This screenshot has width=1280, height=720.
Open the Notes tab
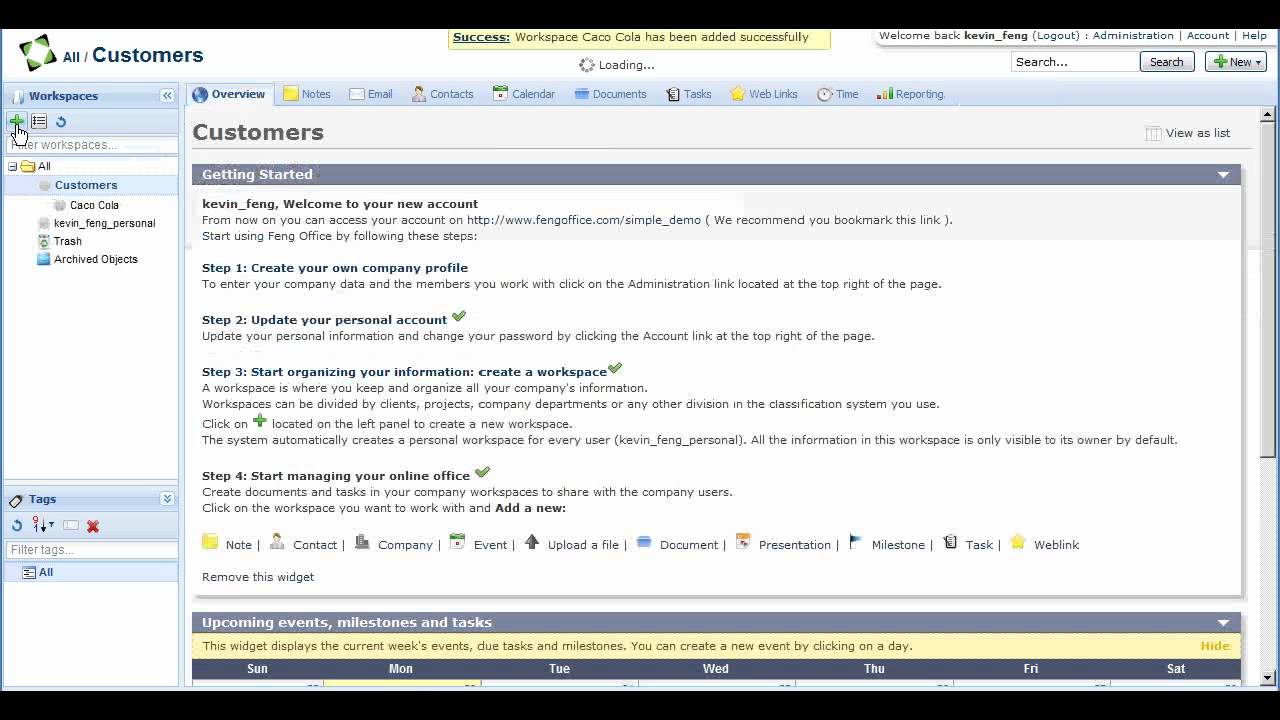pyautogui.click(x=307, y=94)
